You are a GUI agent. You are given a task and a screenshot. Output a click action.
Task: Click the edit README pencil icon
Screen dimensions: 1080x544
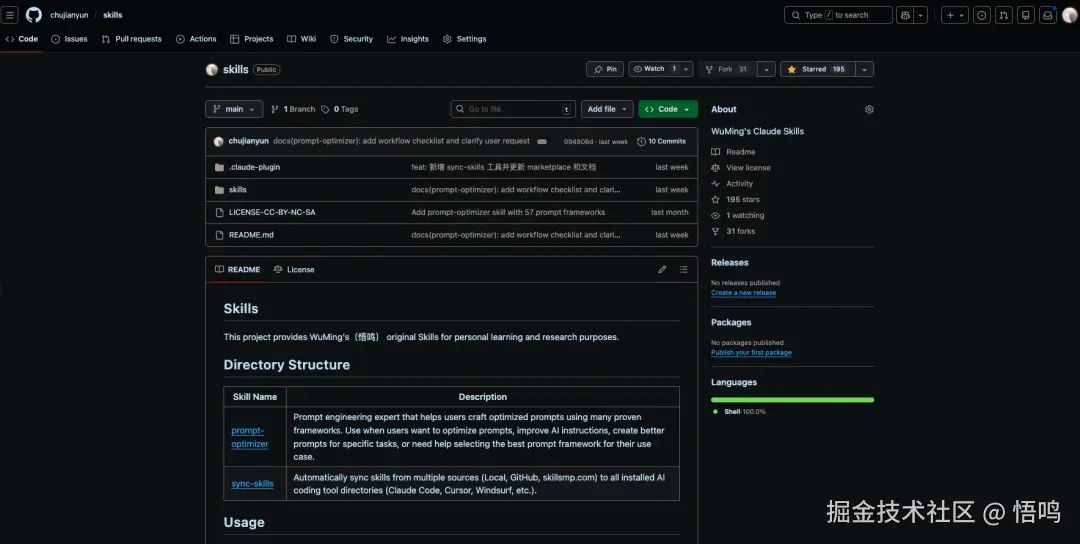[662, 269]
